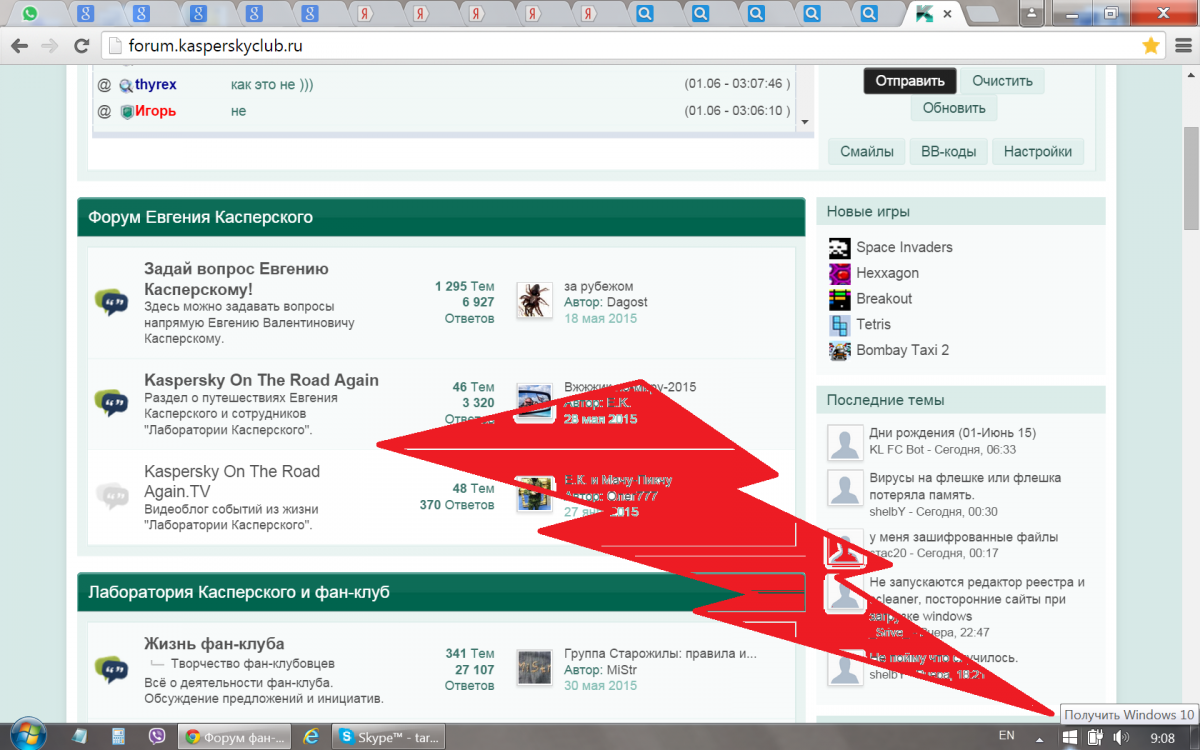Bookmark this page with the star icon
Viewport: 1200px width, 750px height.
[x=1151, y=46]
